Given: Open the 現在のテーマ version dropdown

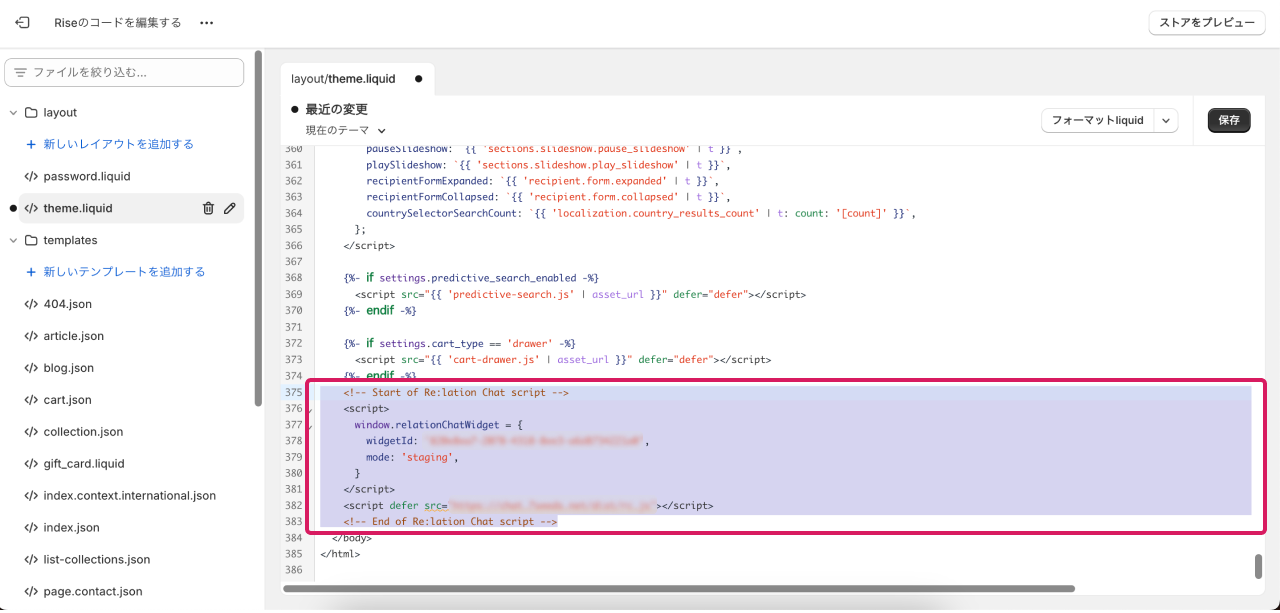Looking at the screenshot, I should (346, 131).
